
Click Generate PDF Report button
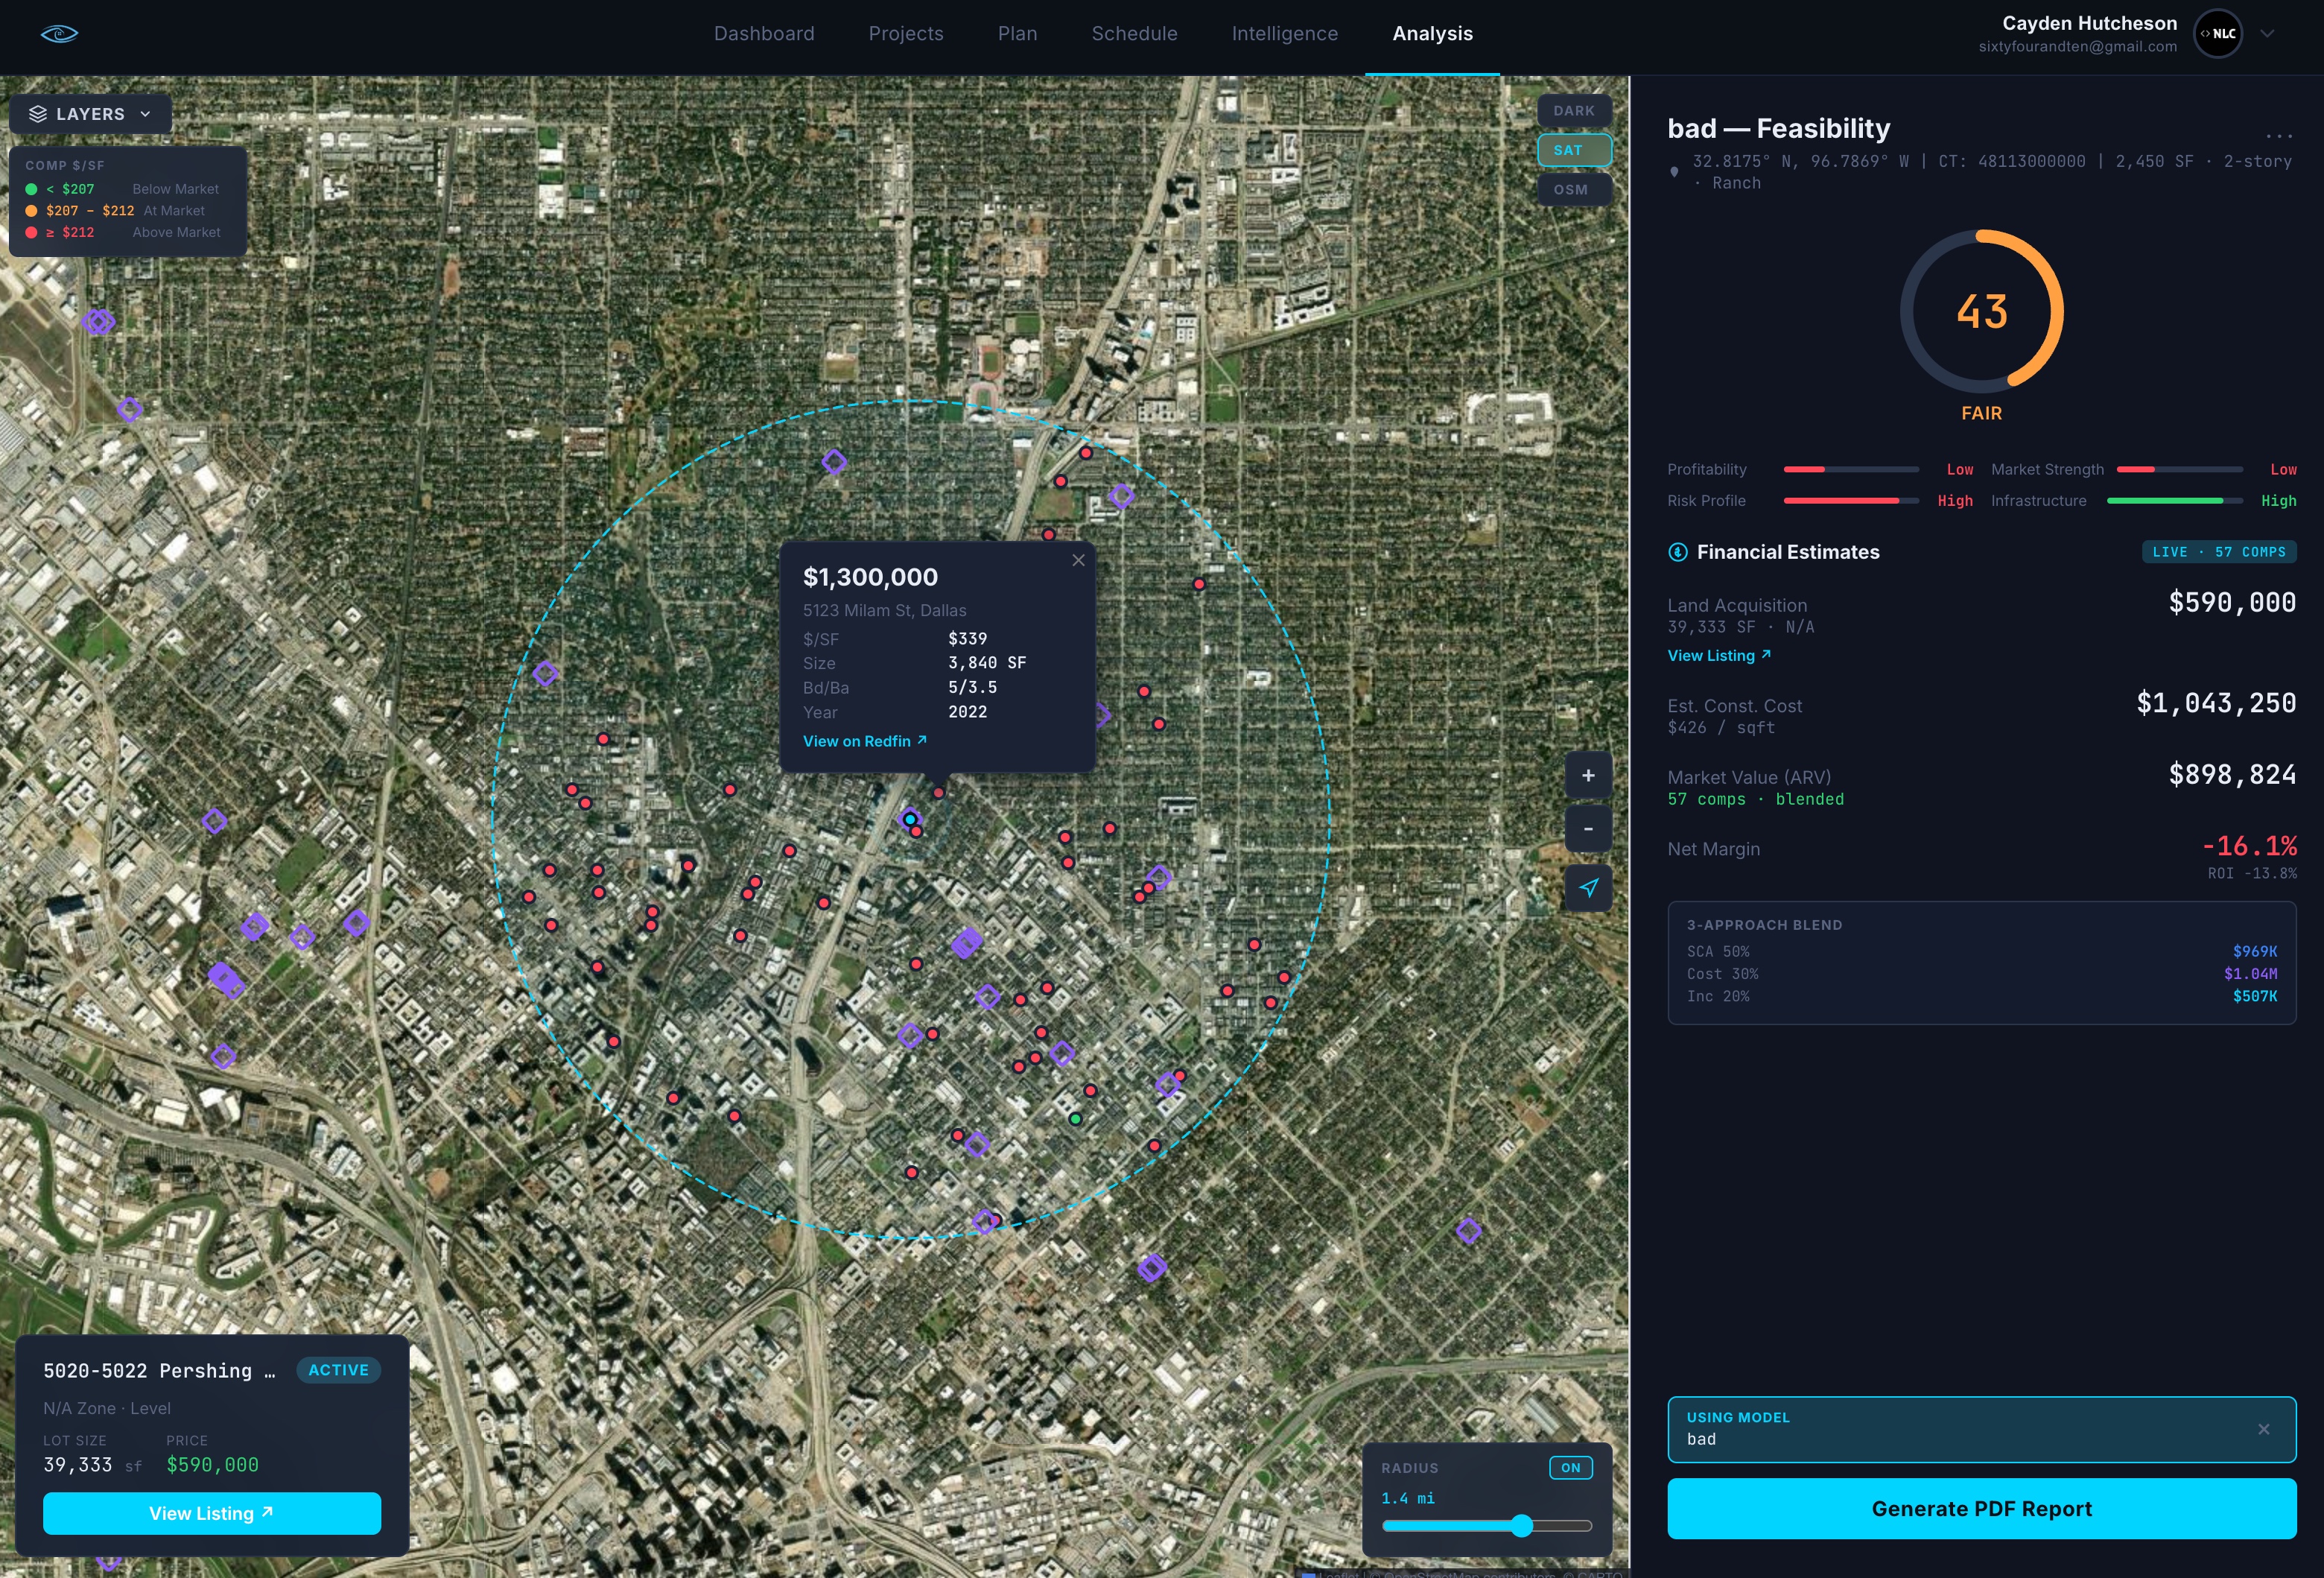[x=1981, y=1508]
